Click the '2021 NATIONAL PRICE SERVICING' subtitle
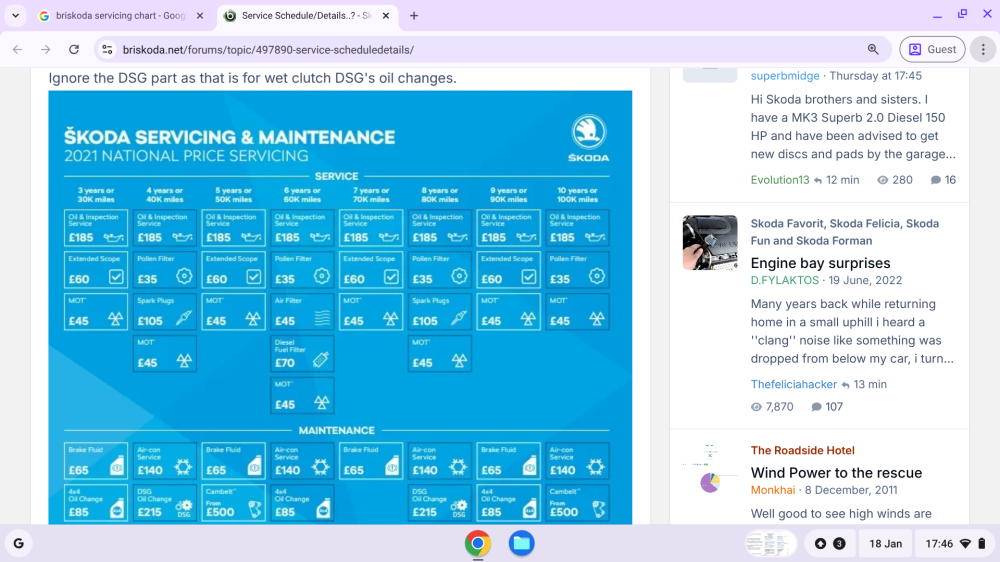 coord(186,156)
